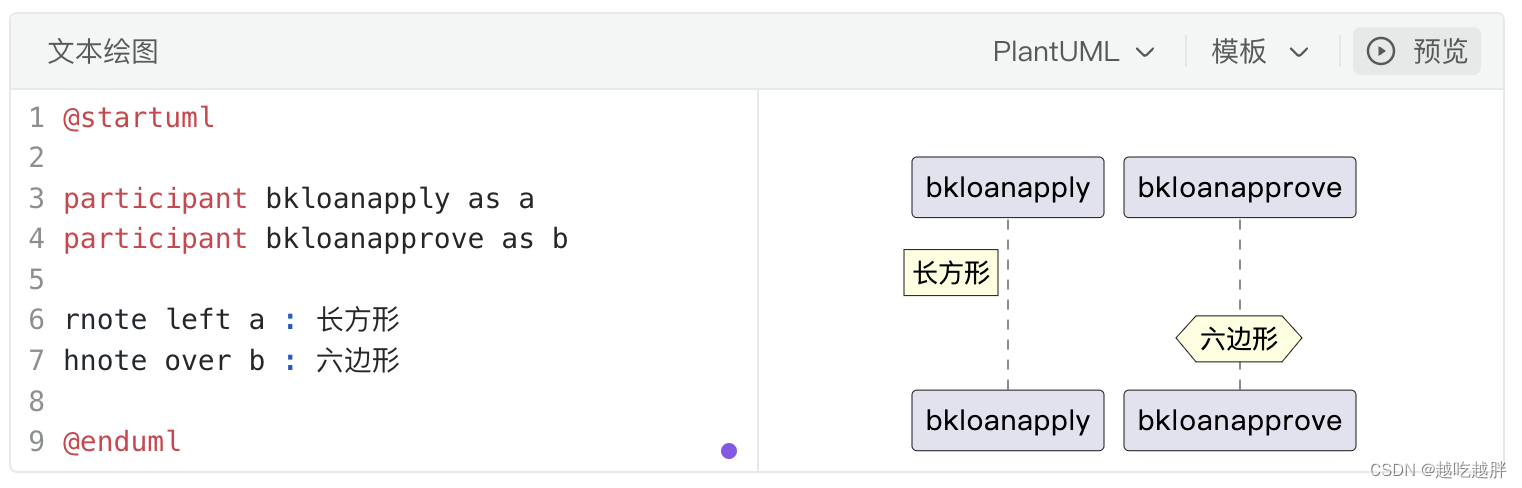Click the 文本绘图 panel title
1522x488 pixels.
(103, 52)
